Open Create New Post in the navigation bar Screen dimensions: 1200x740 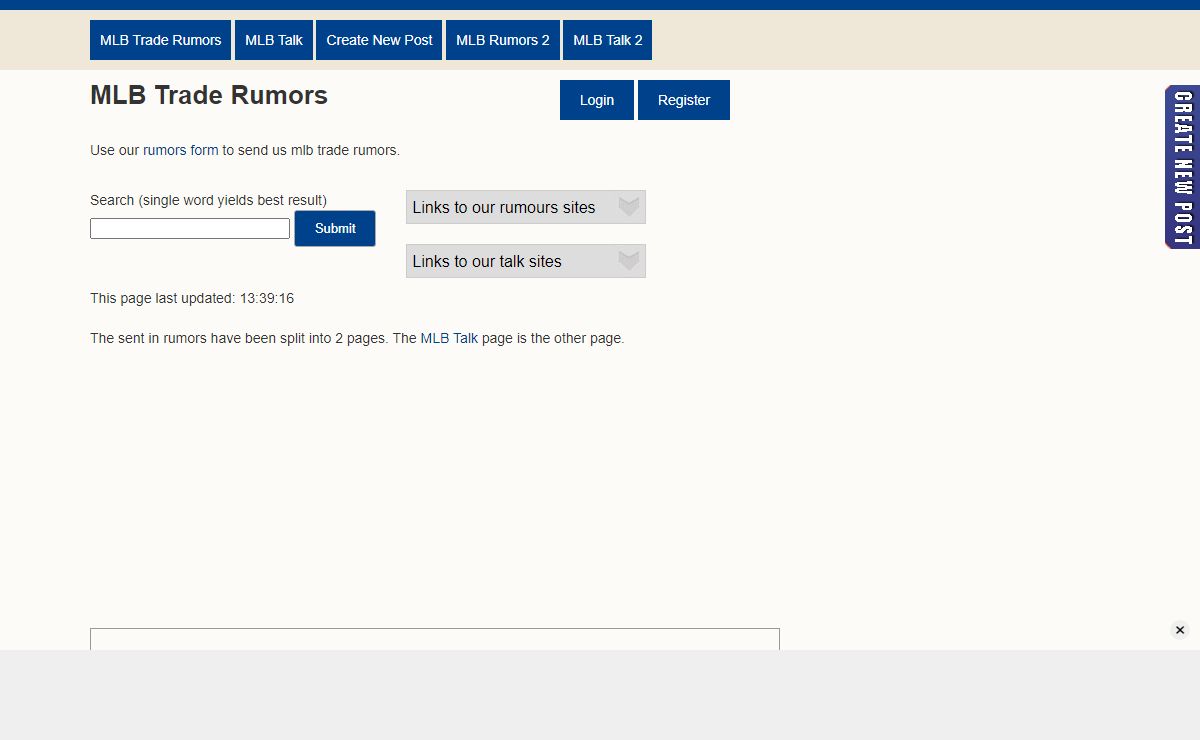point(379,40)
